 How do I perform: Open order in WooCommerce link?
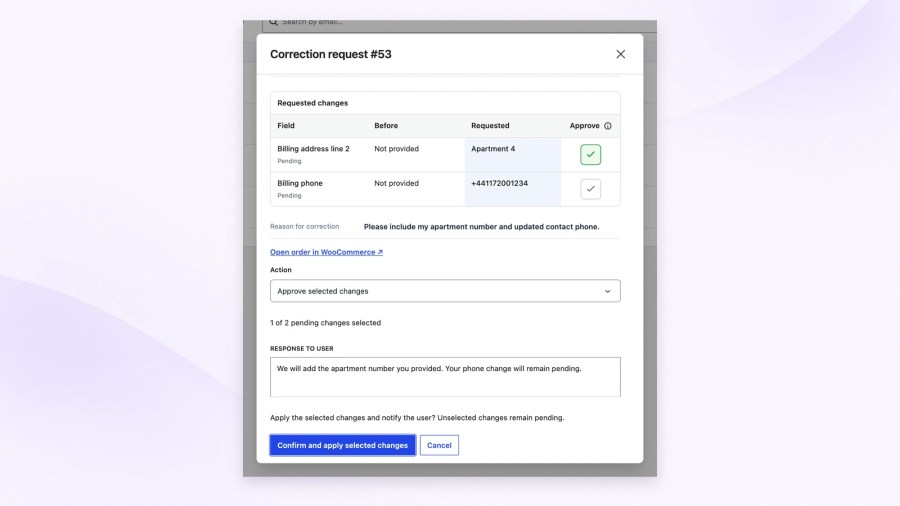click(326, 252)
